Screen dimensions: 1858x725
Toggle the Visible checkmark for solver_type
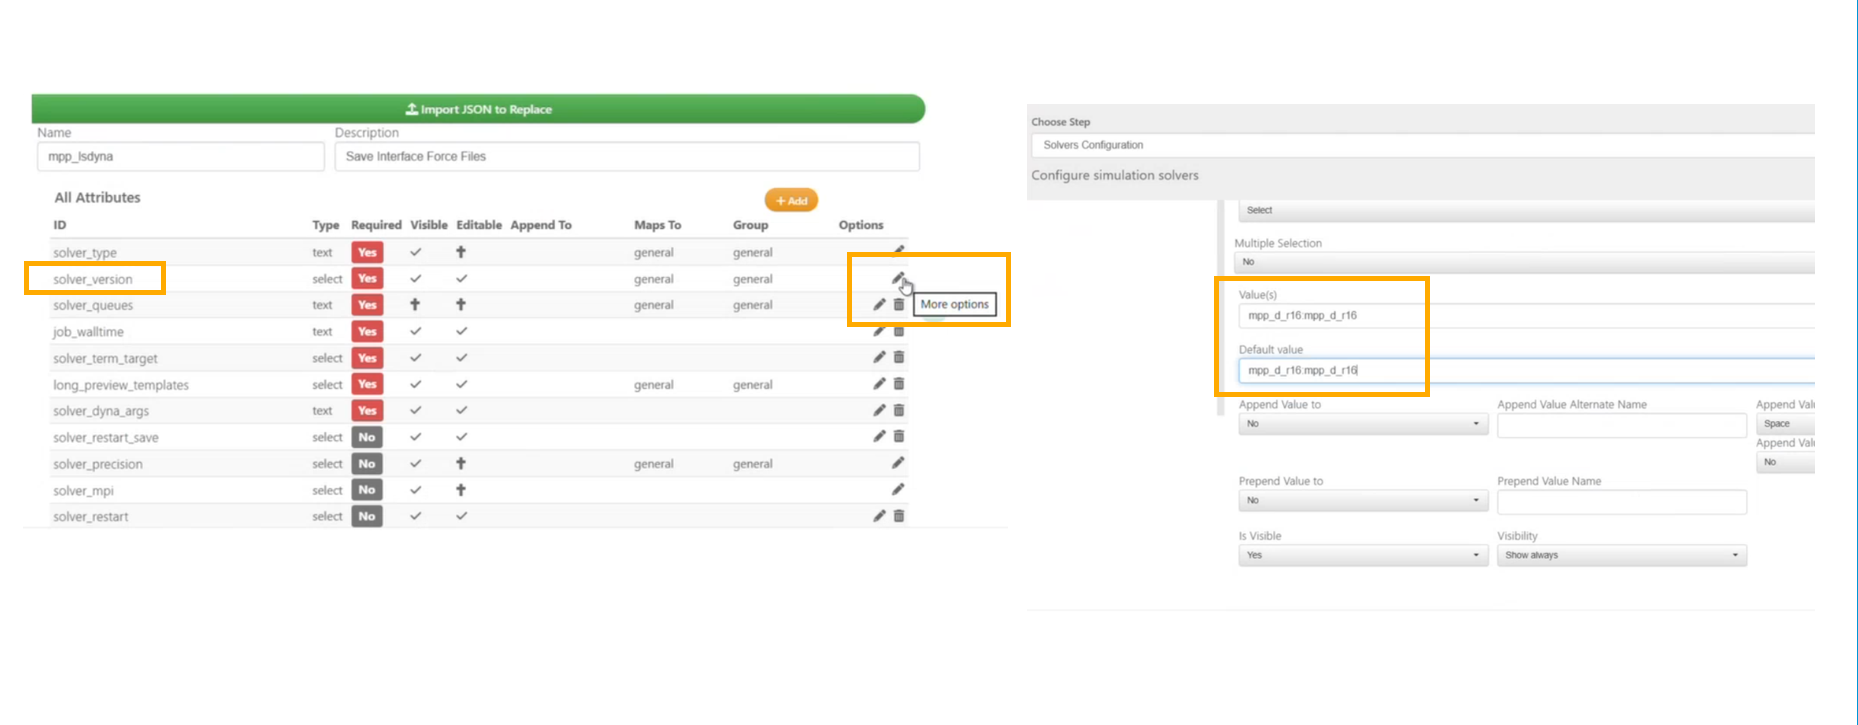pyautogui.click(x=416, y=252)
